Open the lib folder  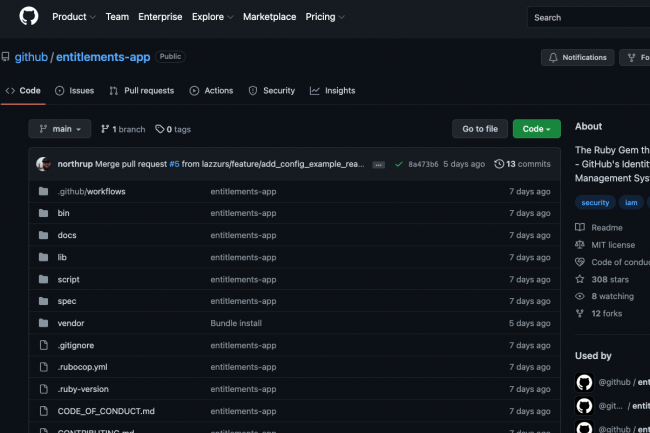click(62, 257)
